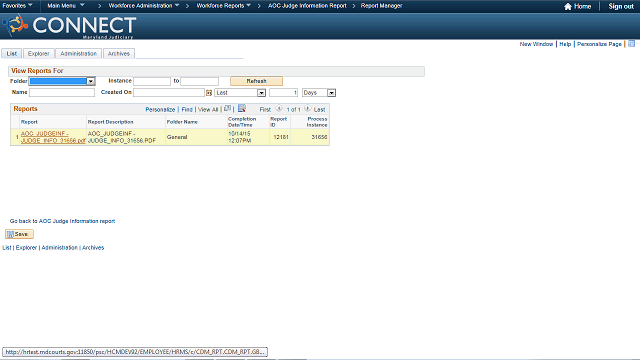Sort by Report column header
640x360 pixels.
pos(29,122)
